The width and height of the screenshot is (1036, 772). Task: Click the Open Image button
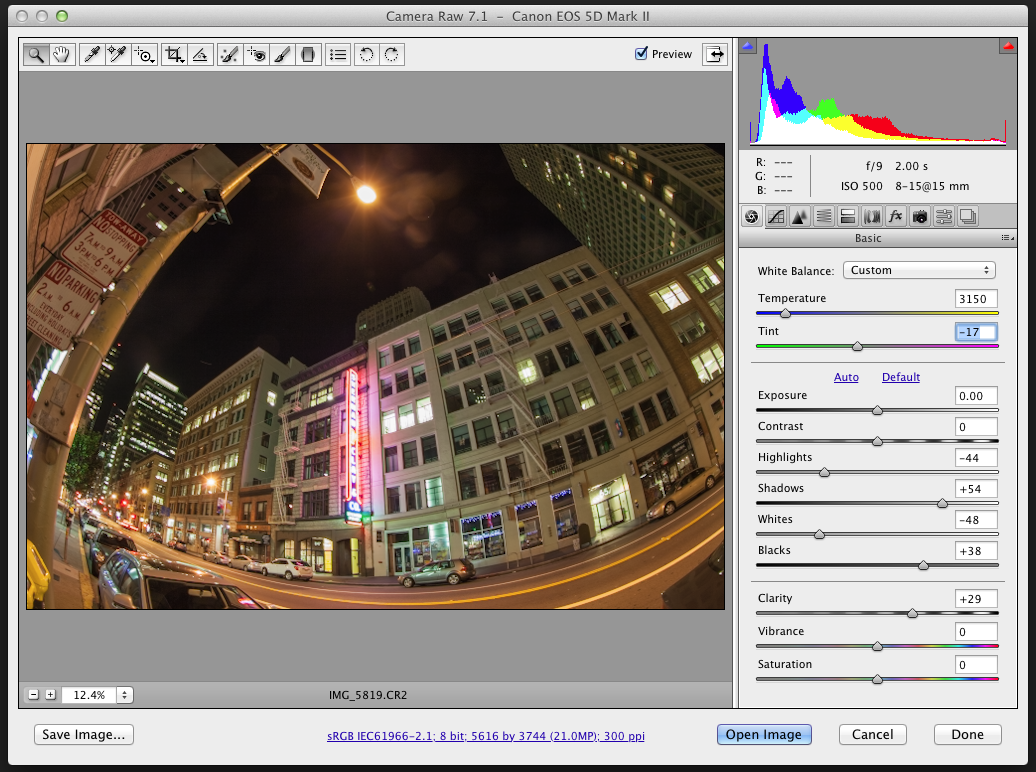click(763, 734)
